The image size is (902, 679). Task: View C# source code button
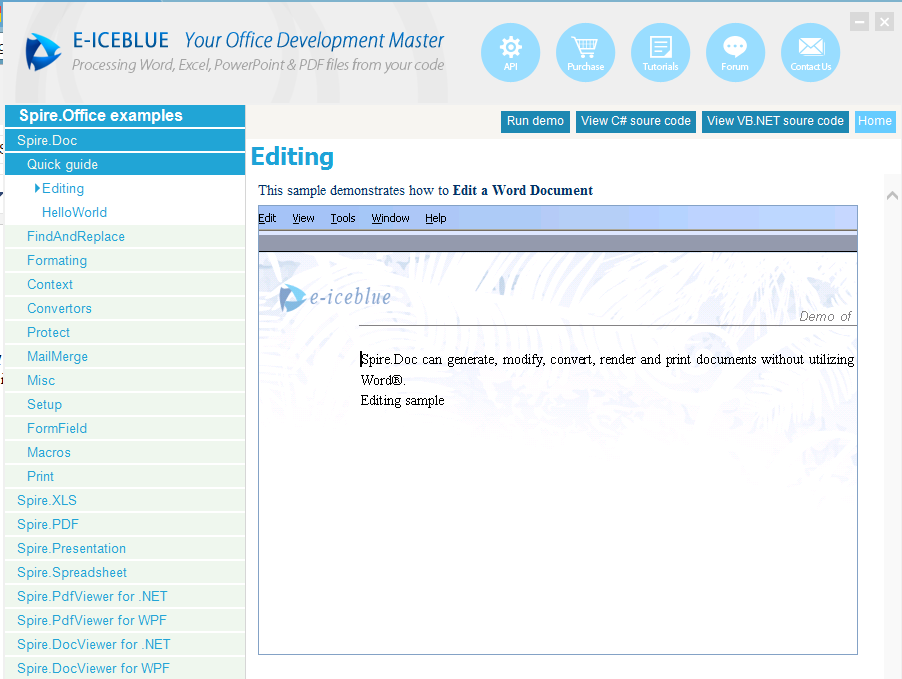(636, 121)
